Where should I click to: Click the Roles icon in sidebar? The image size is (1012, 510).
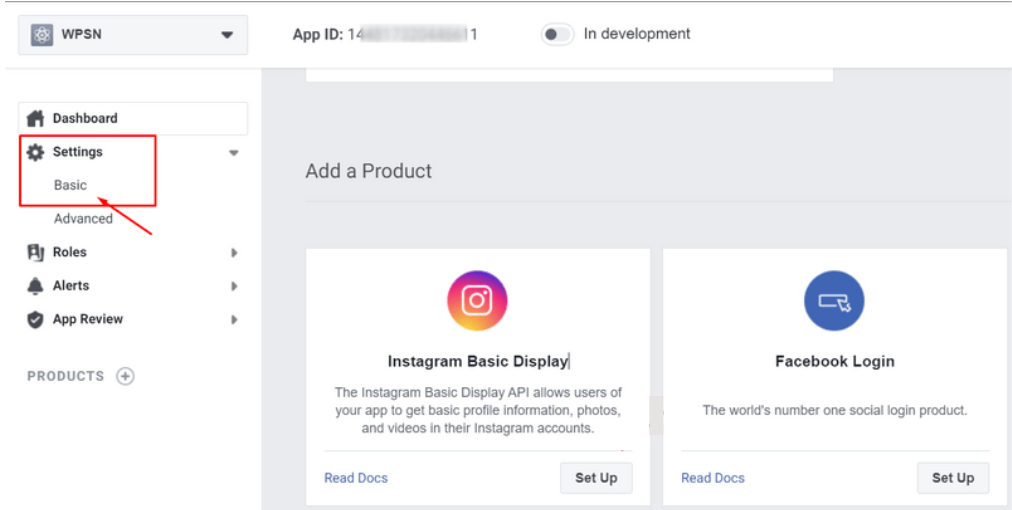tap(36, 252)
